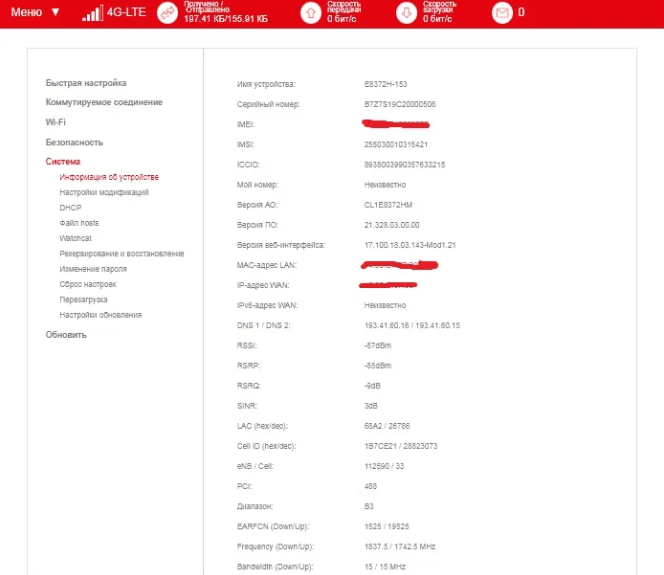Click the LAC value 68A2 / 26786
Viewport: 664px width, 575px height.
[x=387, y=426]
